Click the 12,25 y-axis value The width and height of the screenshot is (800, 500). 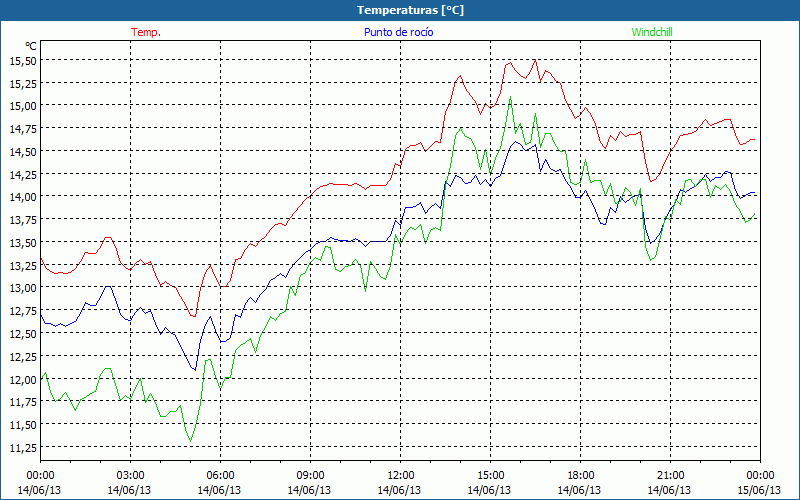23,356
